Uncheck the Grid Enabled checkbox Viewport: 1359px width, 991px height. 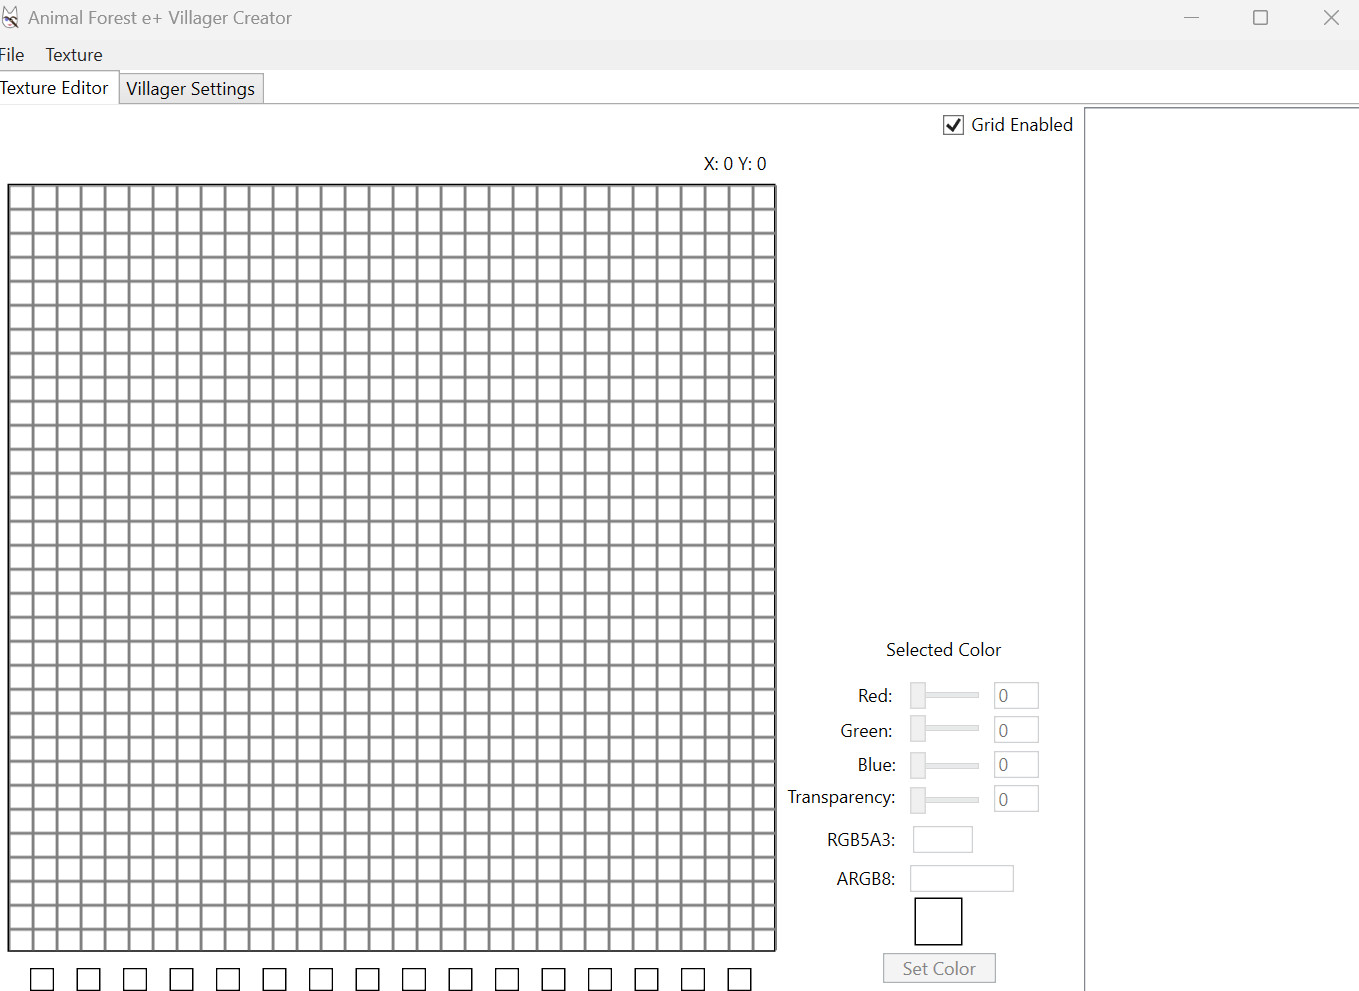pos(953,125)
